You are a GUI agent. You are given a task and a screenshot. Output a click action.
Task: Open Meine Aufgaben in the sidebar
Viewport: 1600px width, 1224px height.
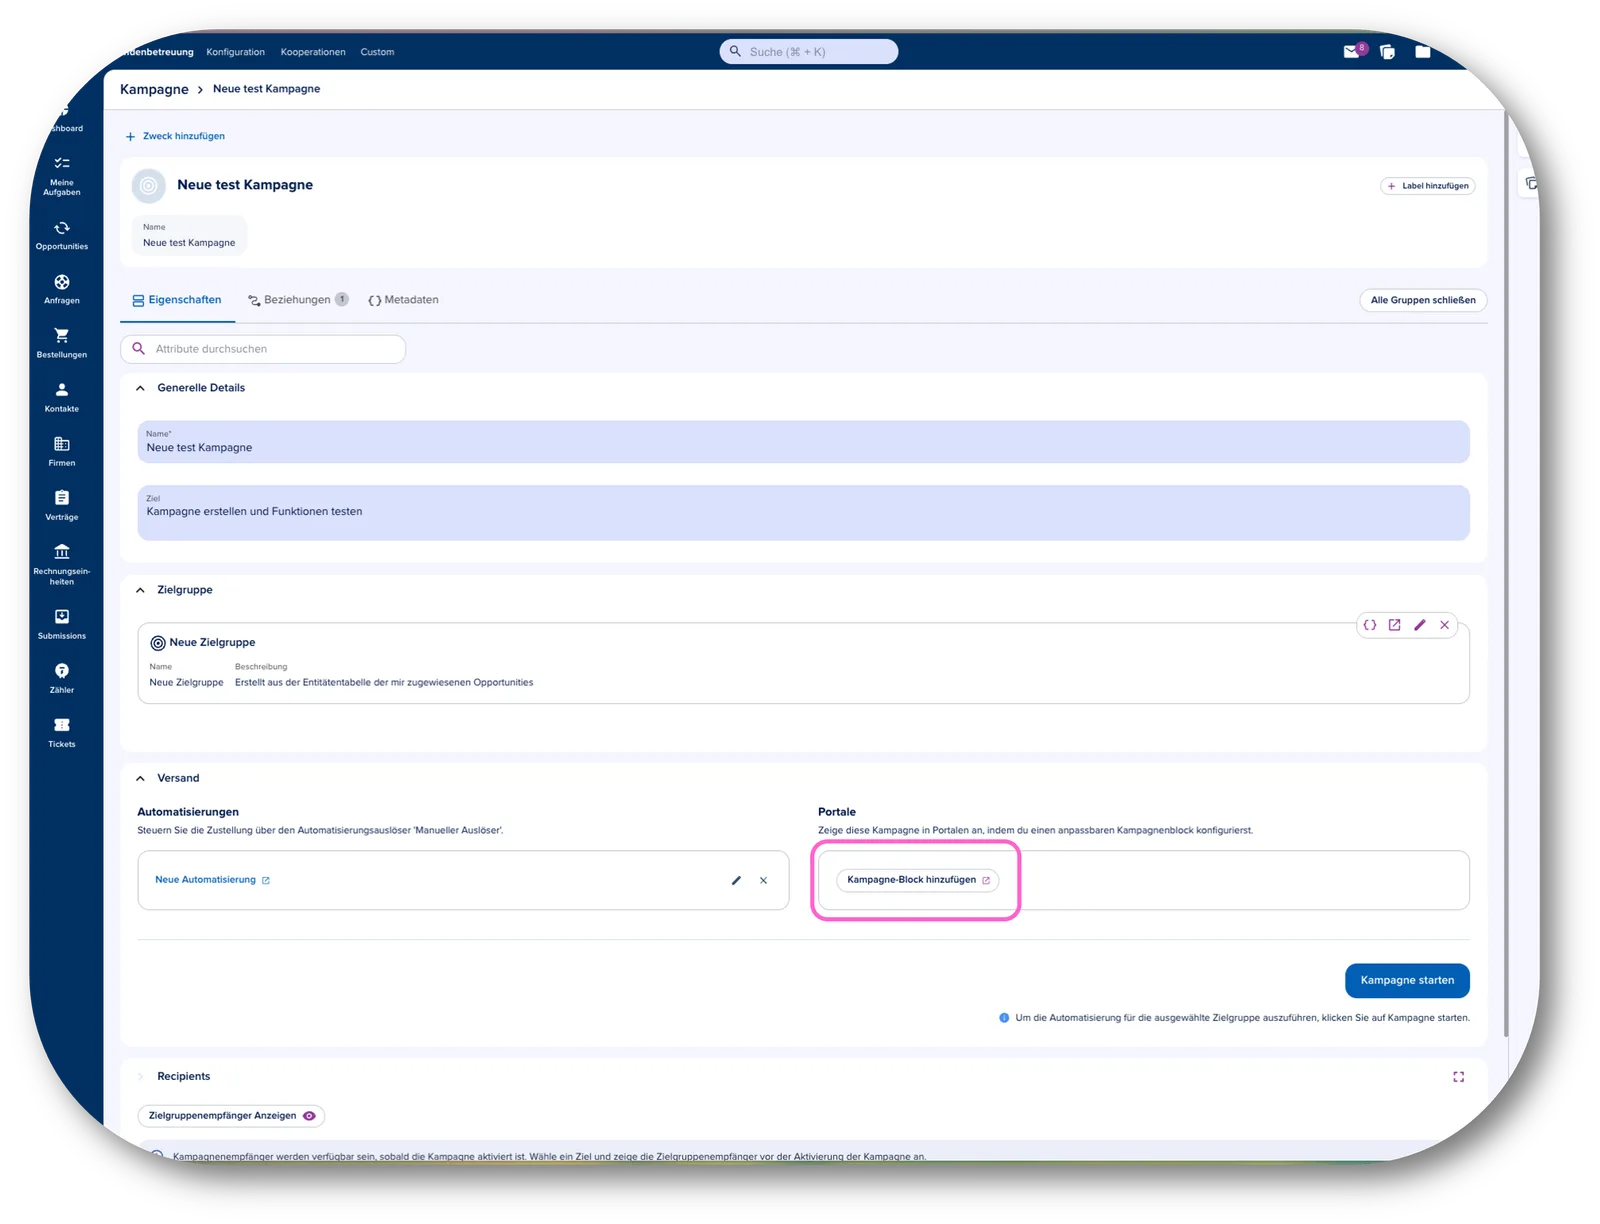pyautogui.click(x=62, y=175)
